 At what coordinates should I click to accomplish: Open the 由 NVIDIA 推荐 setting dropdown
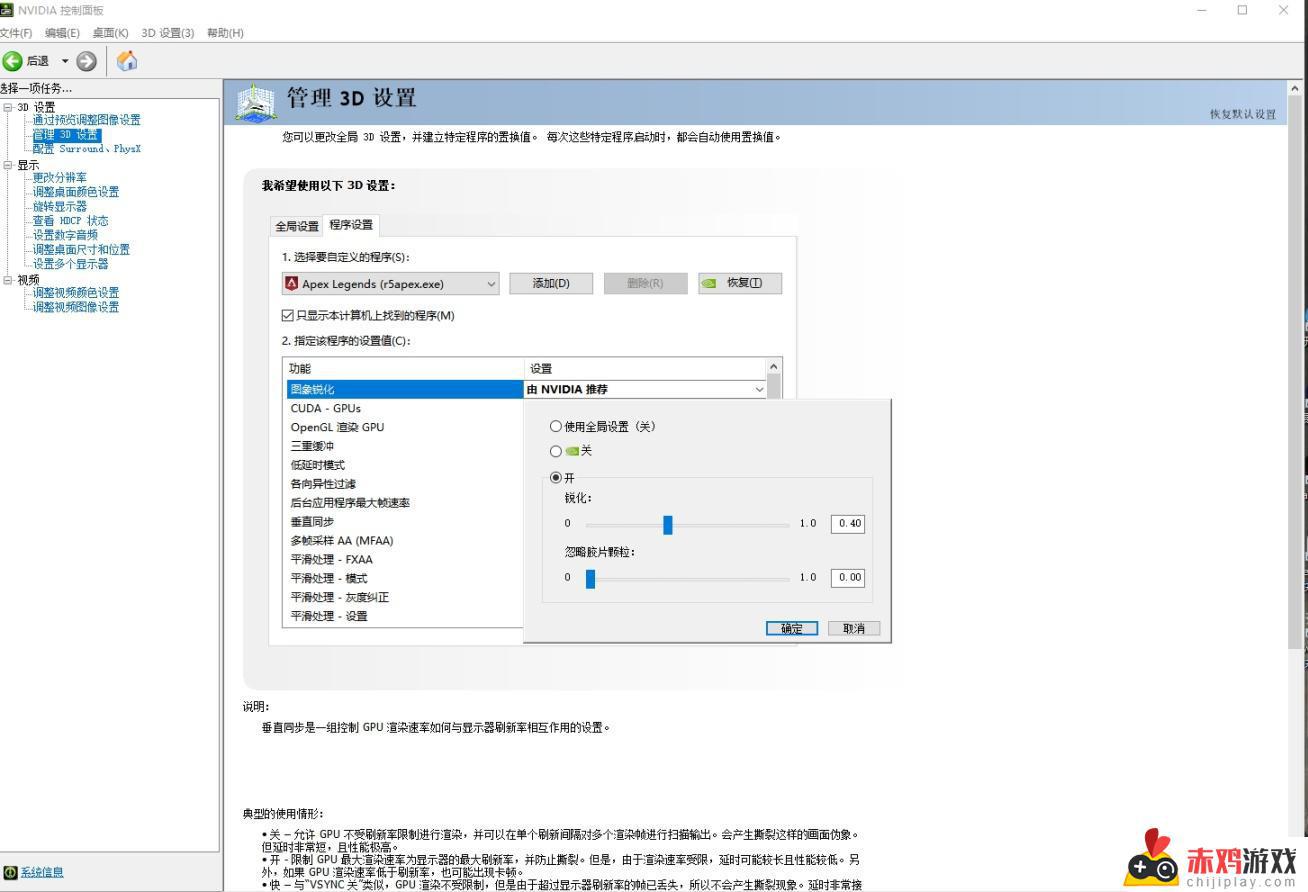click(x=646, y=389)
